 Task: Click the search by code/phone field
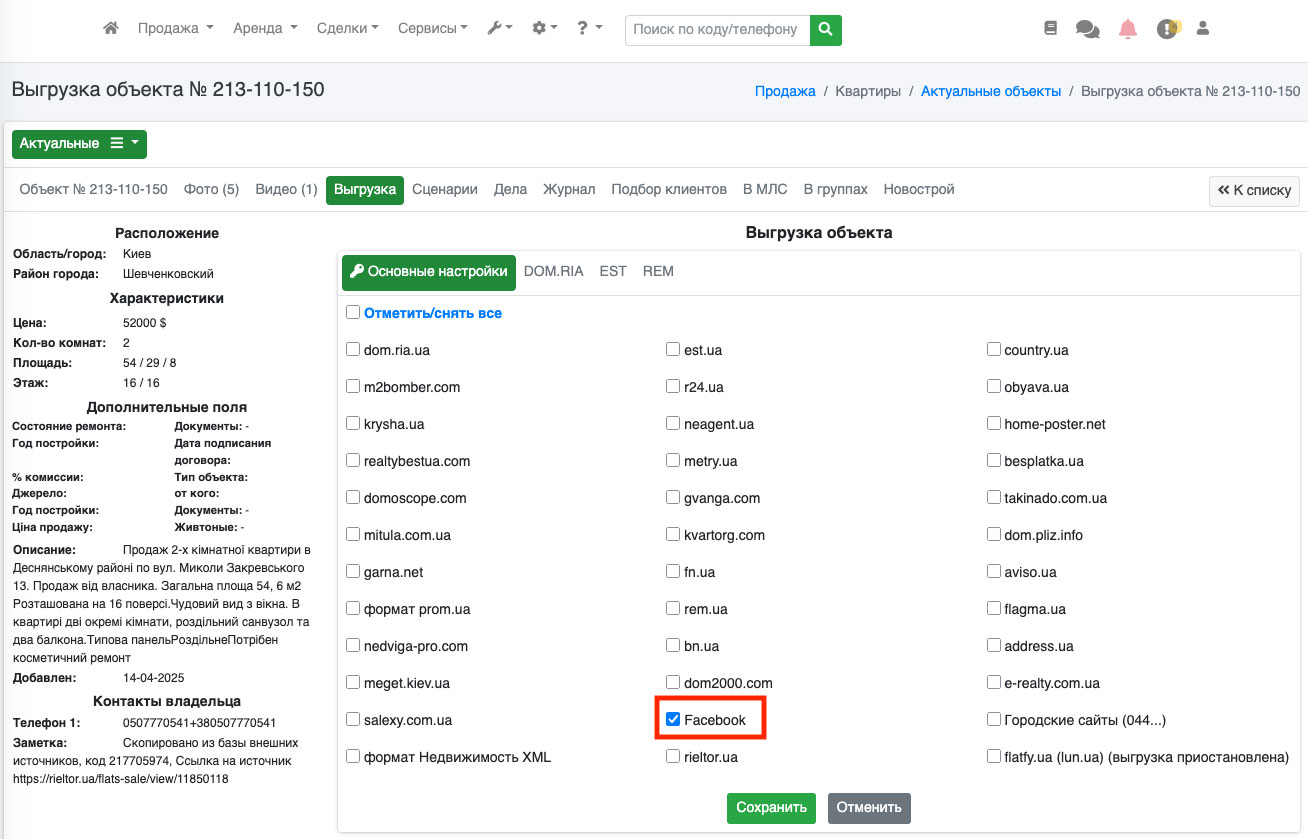(717, 30)
